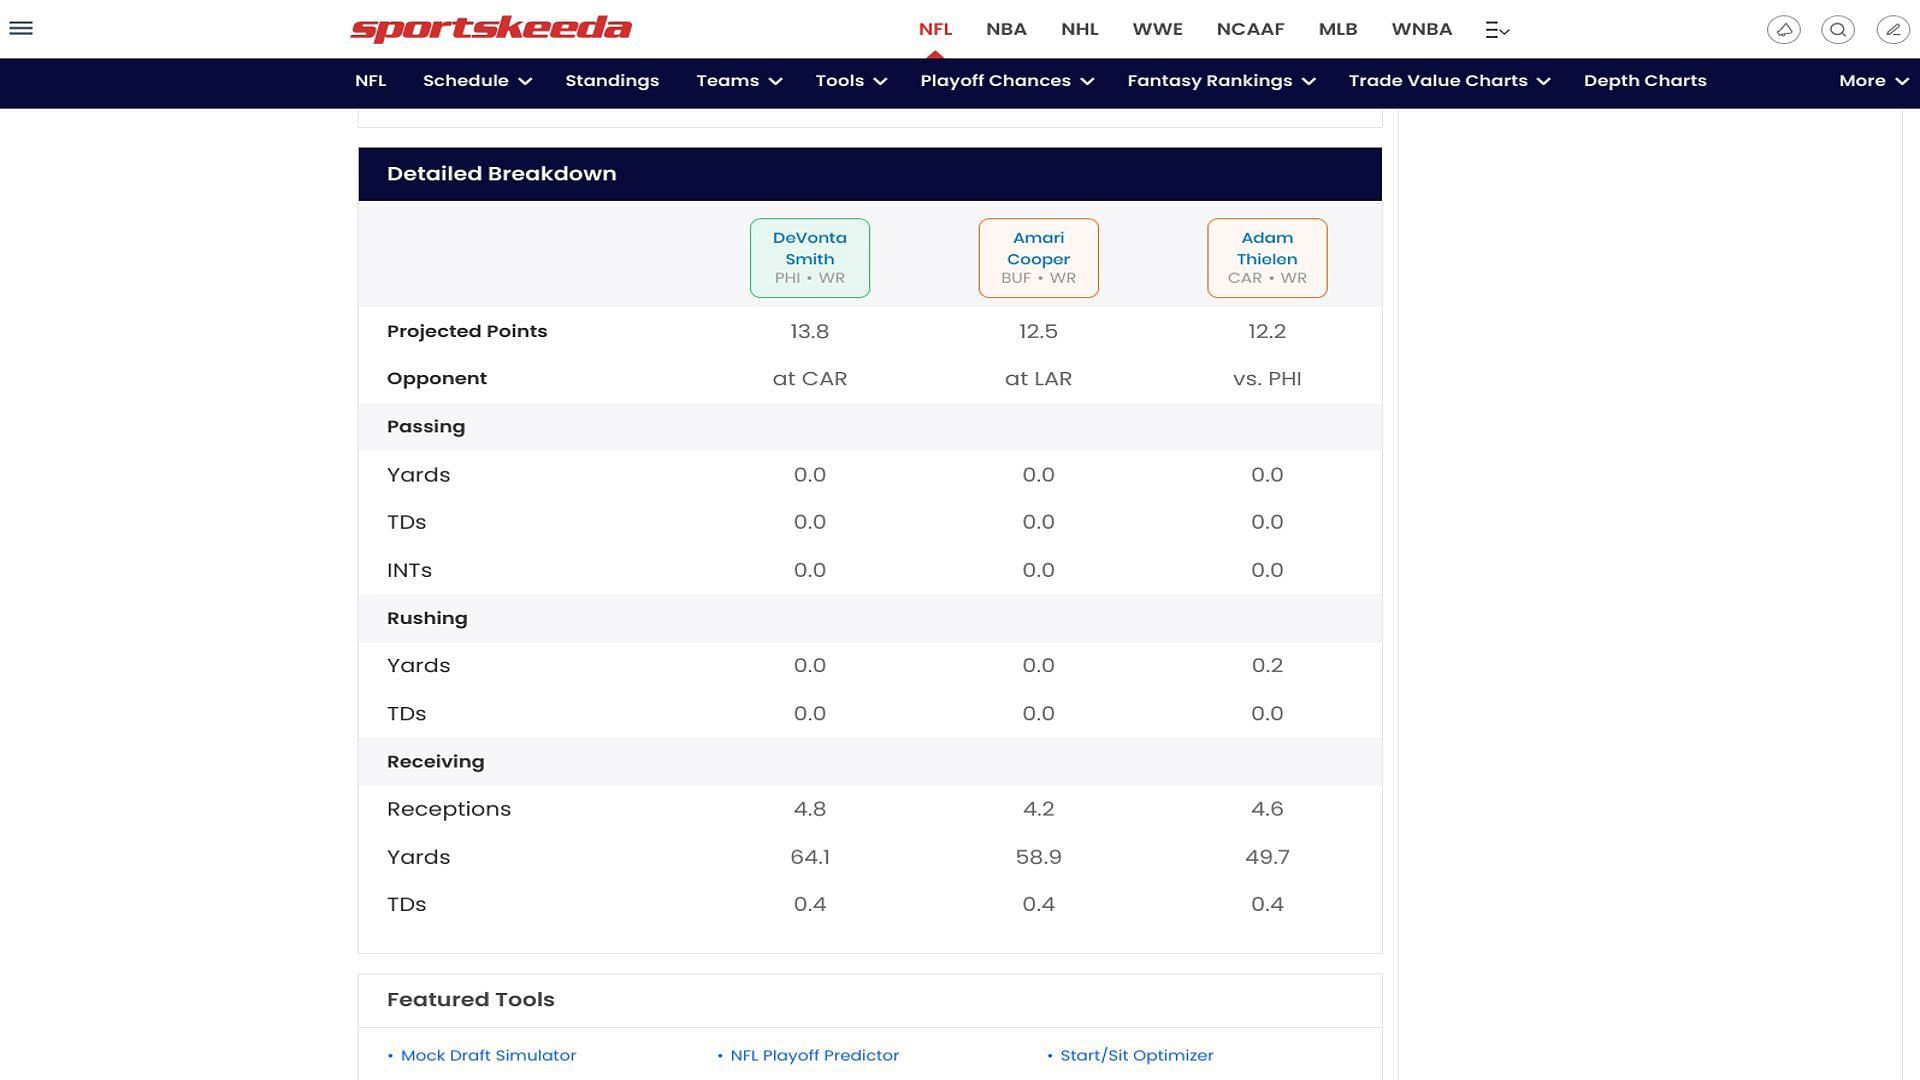Click Amari Cooper's 12.5 projected points
1920x1080 pixels.
[x=1038, y=332]
